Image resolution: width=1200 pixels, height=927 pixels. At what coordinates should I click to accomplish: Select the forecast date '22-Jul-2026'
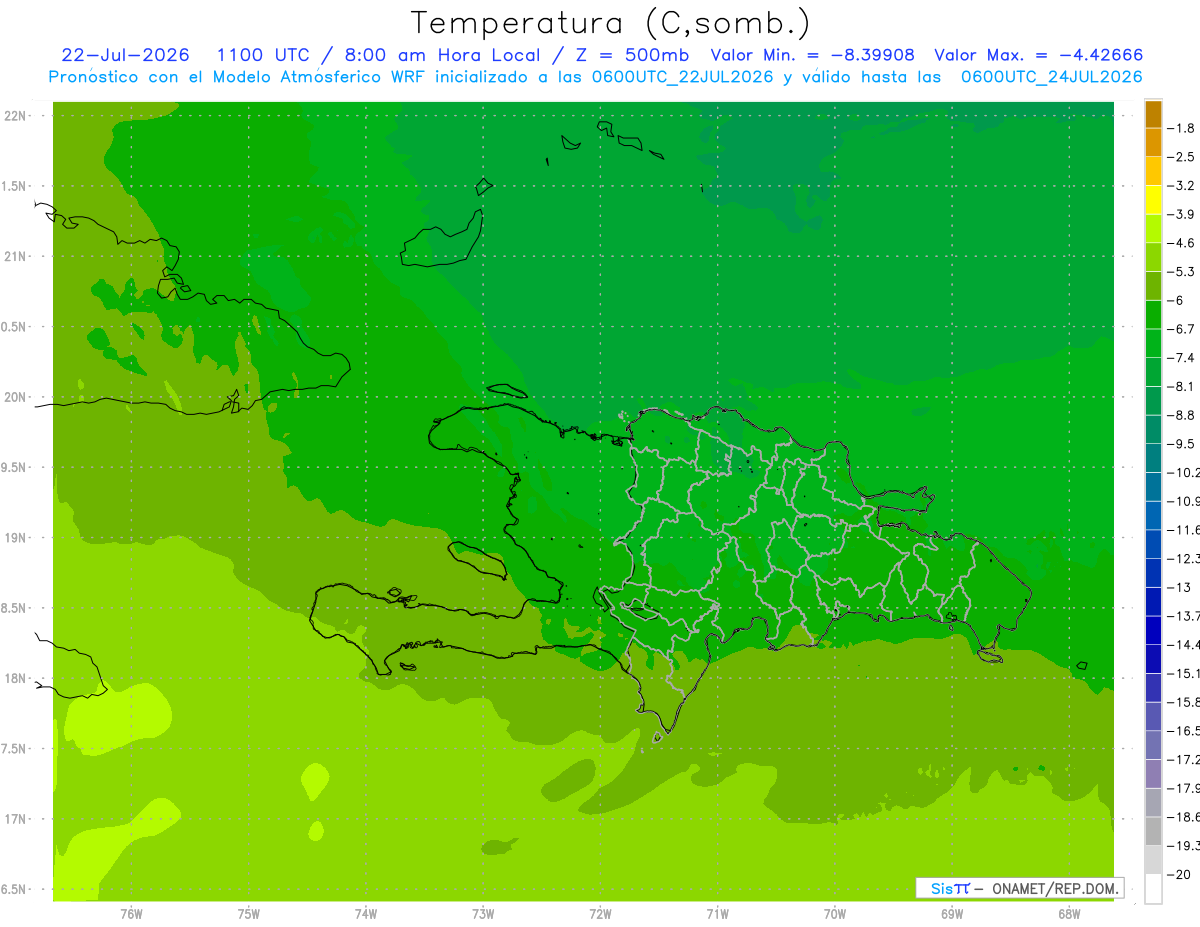(125, 55)
